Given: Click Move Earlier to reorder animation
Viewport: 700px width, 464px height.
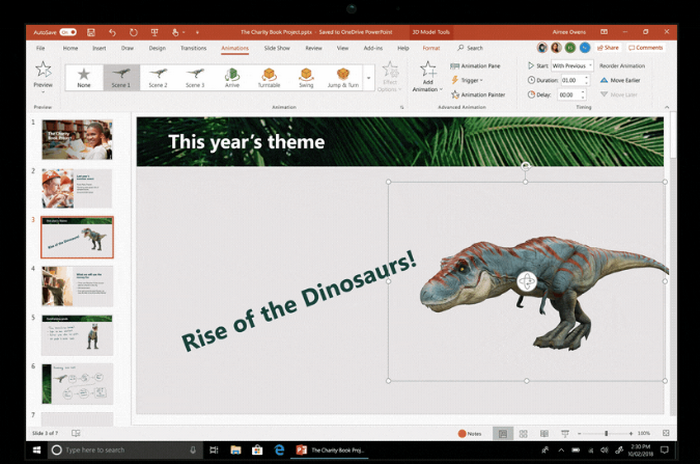Looking at the screenshot, I should (620, 80).
